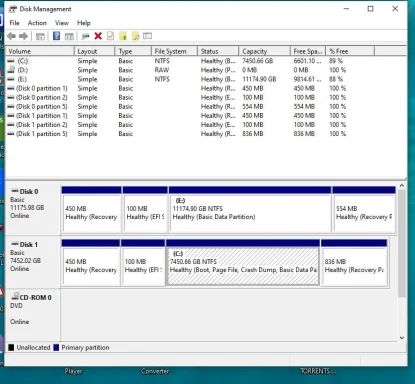Sort by the Layout column header

tap(94, 51)
